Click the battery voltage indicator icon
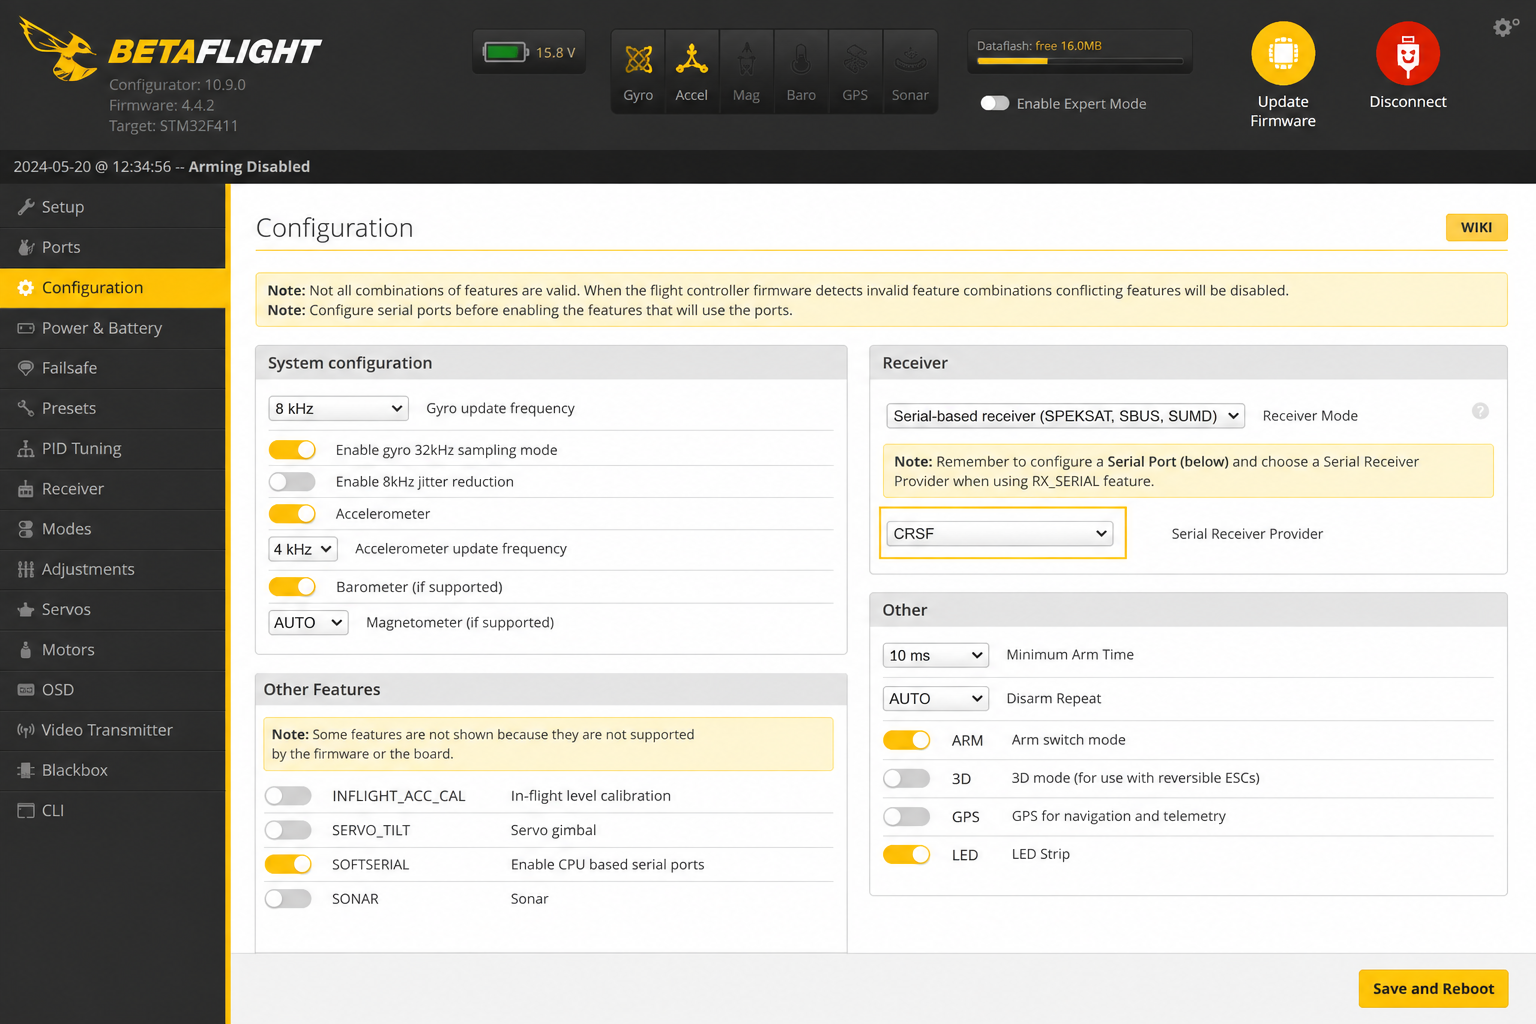This screenshot has height=1024, width=1536. click(505, 52)
